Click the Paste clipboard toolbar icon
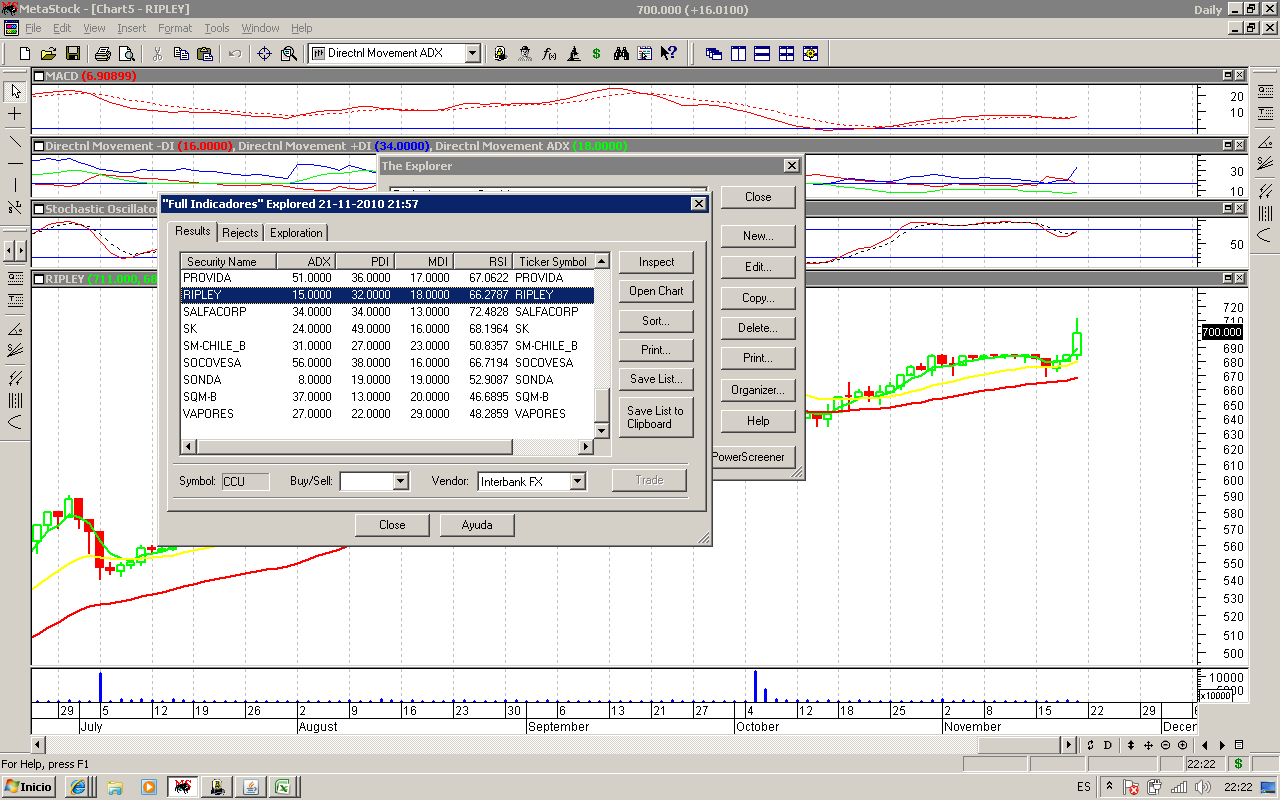Image resolution: width=1280 pixels, height=800 pixels. coord(205,53)
